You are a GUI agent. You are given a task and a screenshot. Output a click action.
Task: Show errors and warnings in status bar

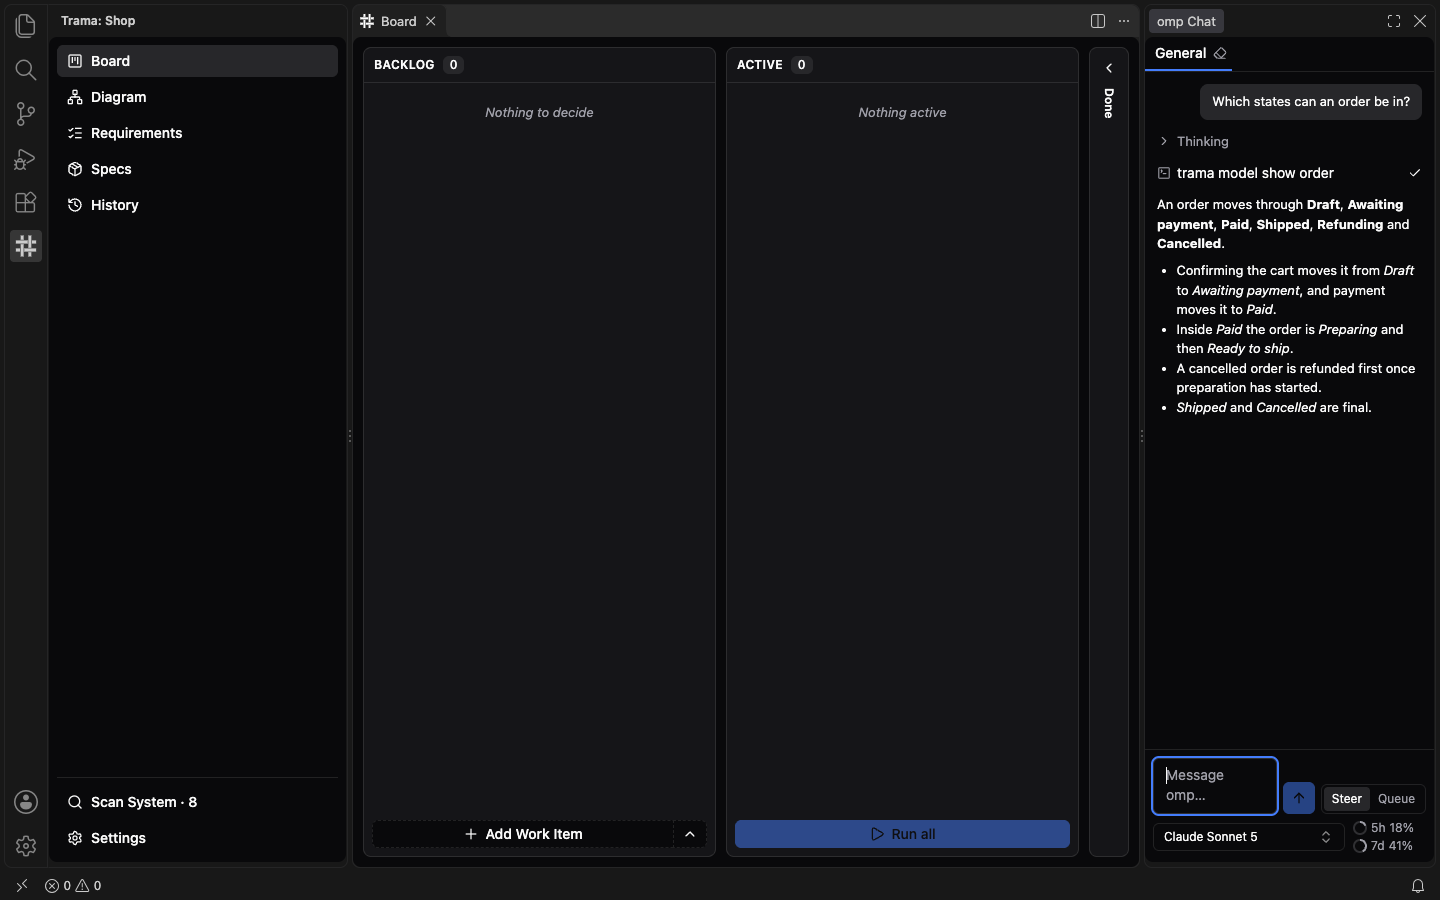[73, 886]
